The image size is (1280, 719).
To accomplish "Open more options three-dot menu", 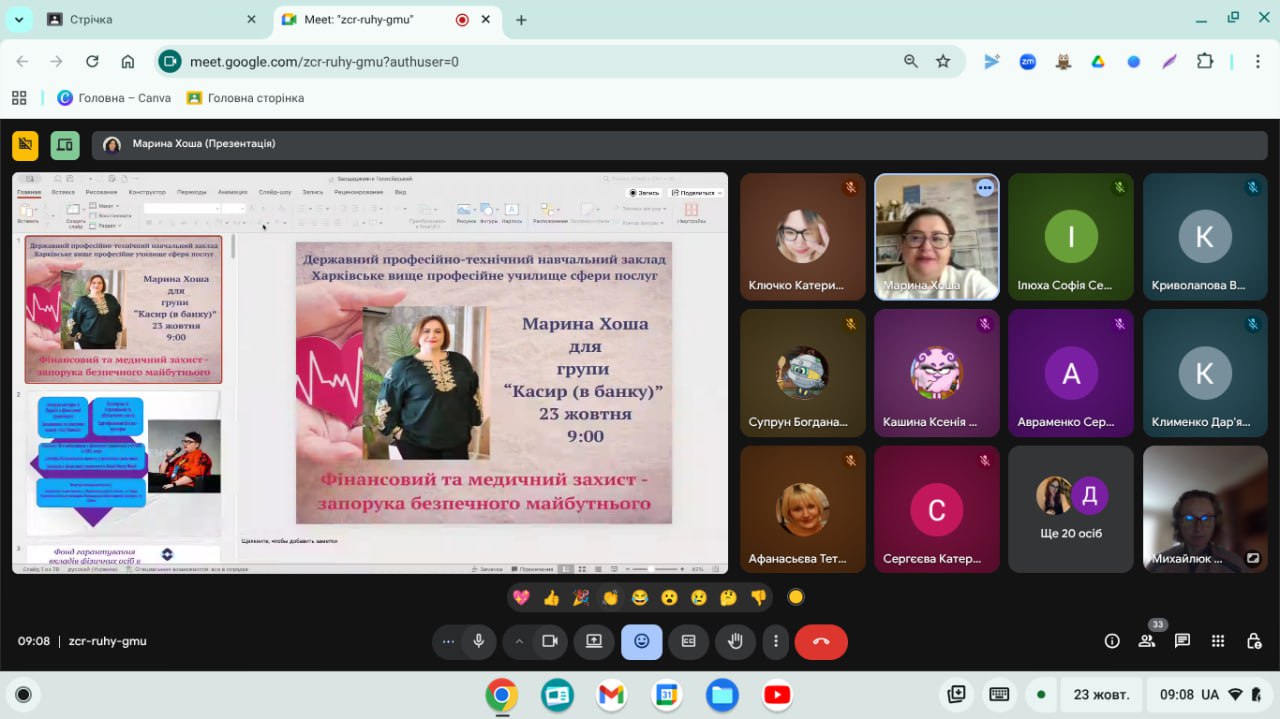I will [776, 642].
